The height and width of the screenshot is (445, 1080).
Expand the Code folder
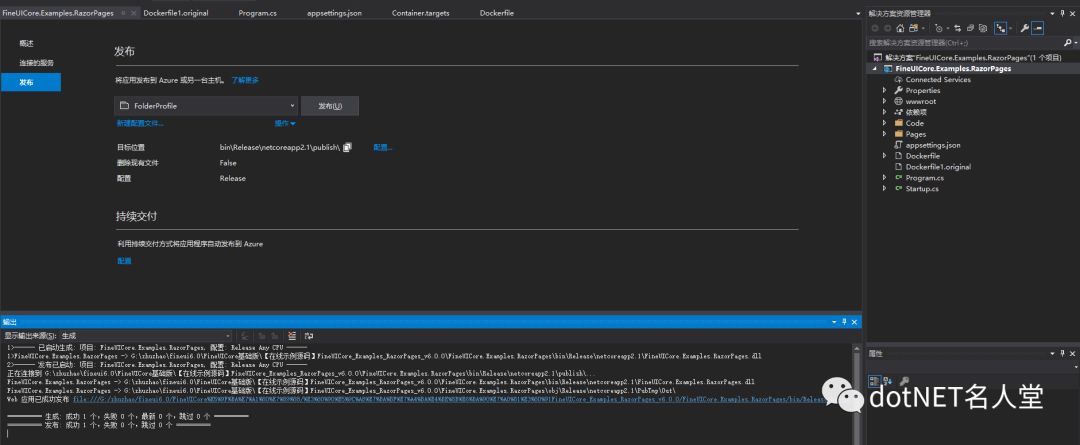[885, 123]
